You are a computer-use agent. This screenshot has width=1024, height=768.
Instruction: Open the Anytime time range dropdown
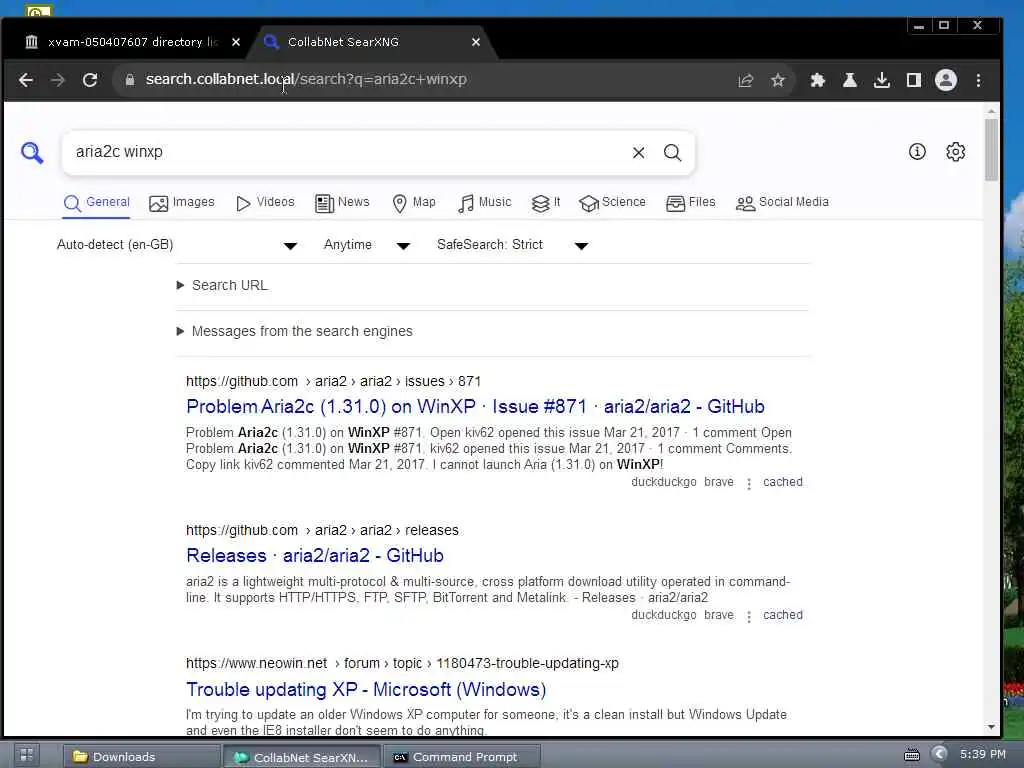pyautogui.click(x=366, y=245)
